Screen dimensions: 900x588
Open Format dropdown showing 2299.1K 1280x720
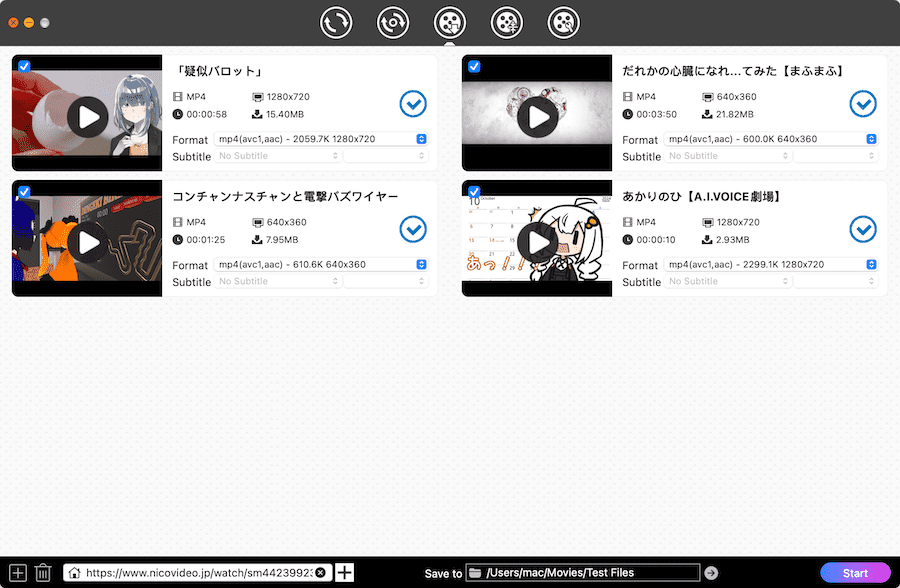tap(771, 264)
